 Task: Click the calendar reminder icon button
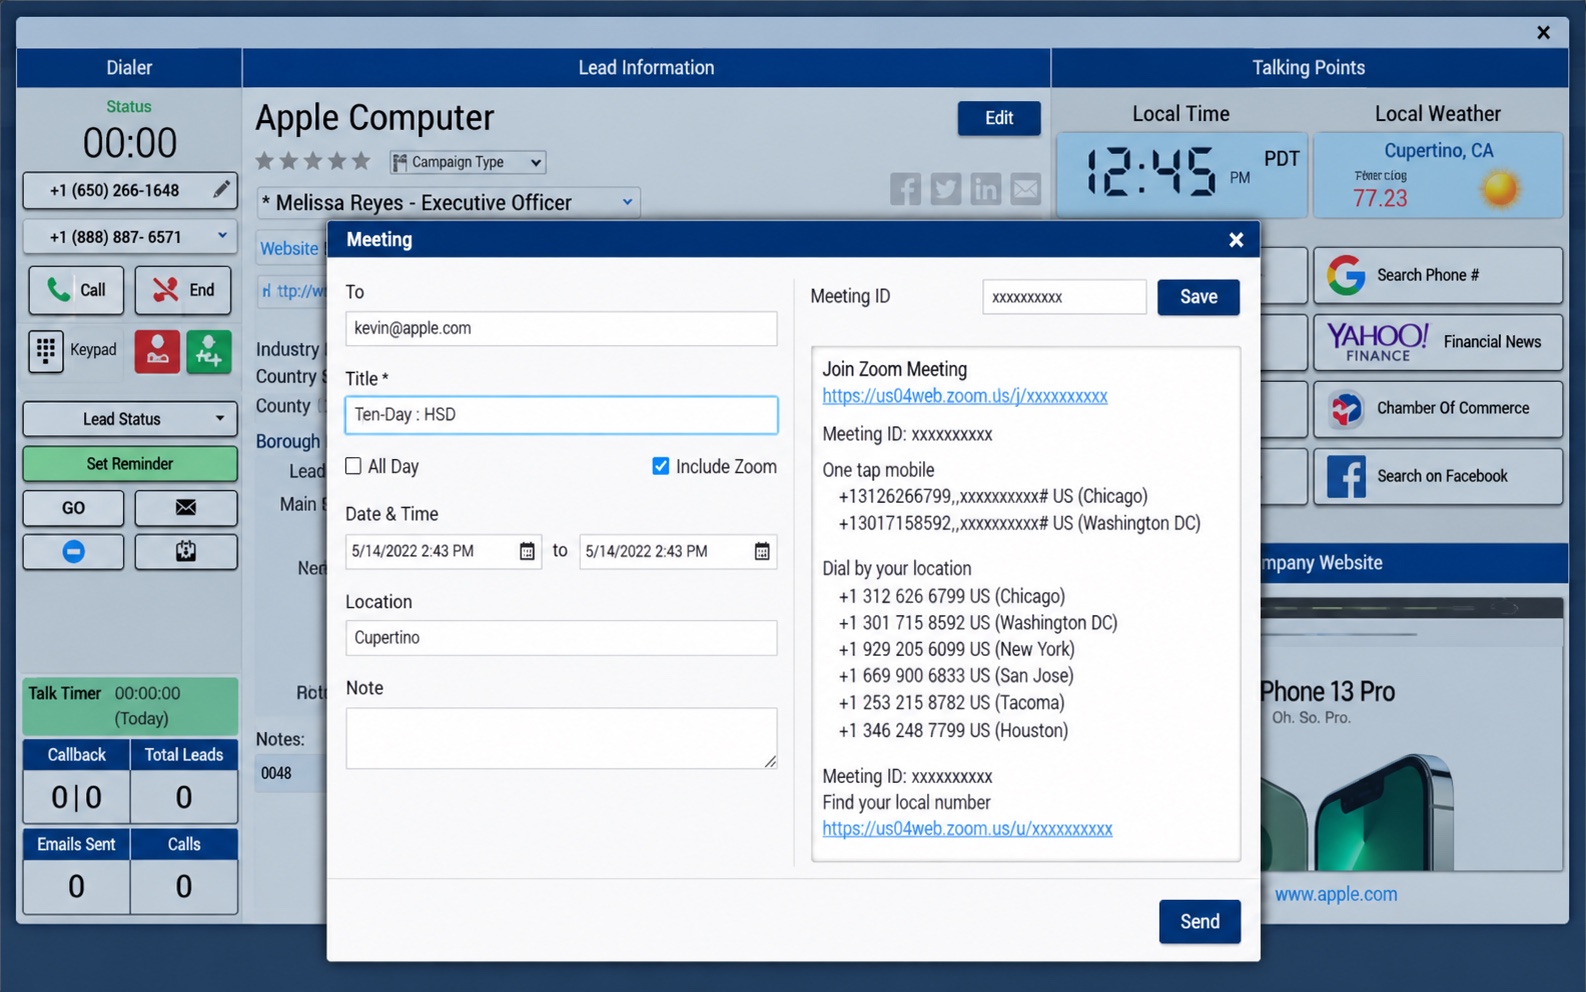tap(186, 552)
